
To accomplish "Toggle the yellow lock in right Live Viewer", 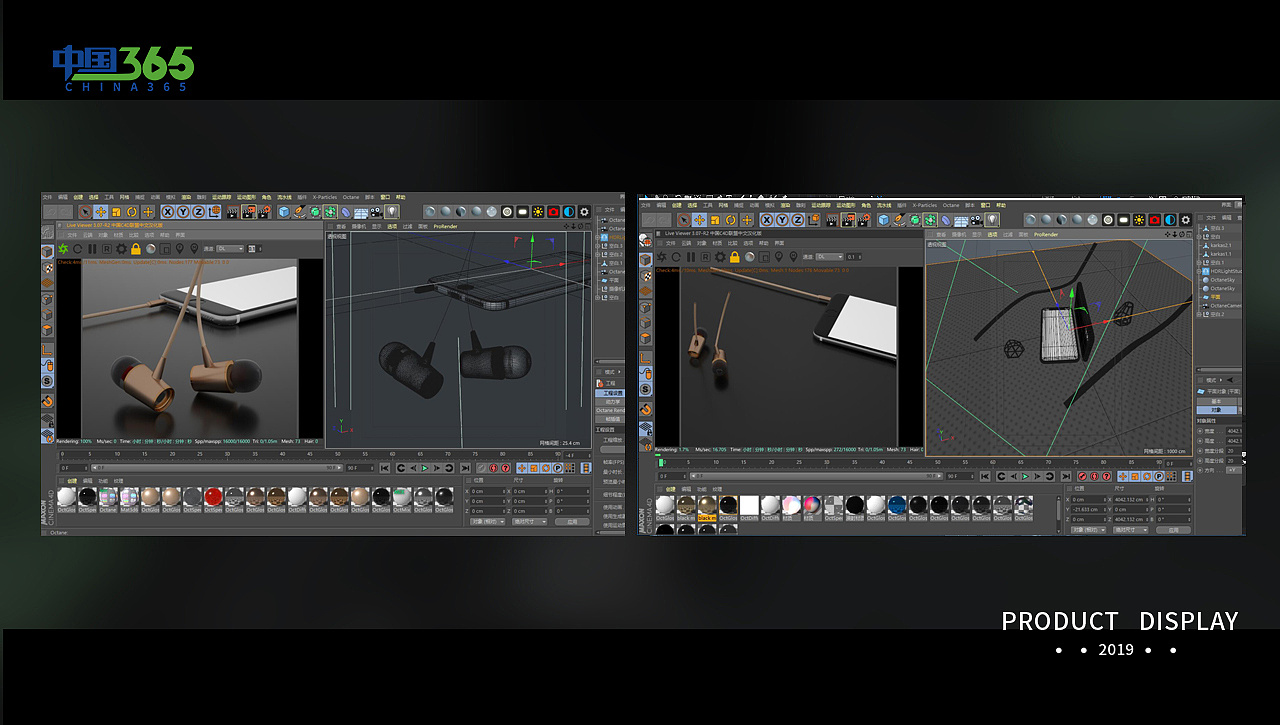I will click(735, 257).
